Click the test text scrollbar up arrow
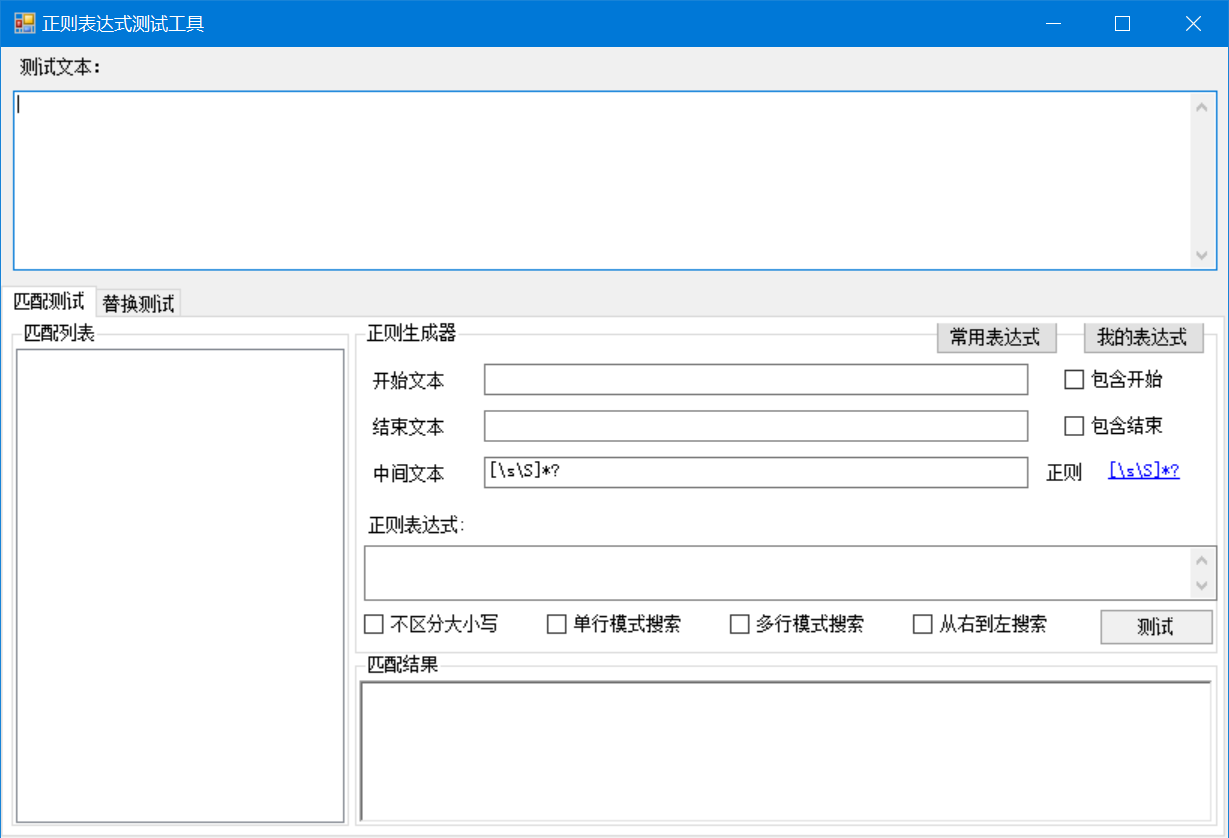The height and width of the screenshot is (838, 1229). (x=1201, y=106)
